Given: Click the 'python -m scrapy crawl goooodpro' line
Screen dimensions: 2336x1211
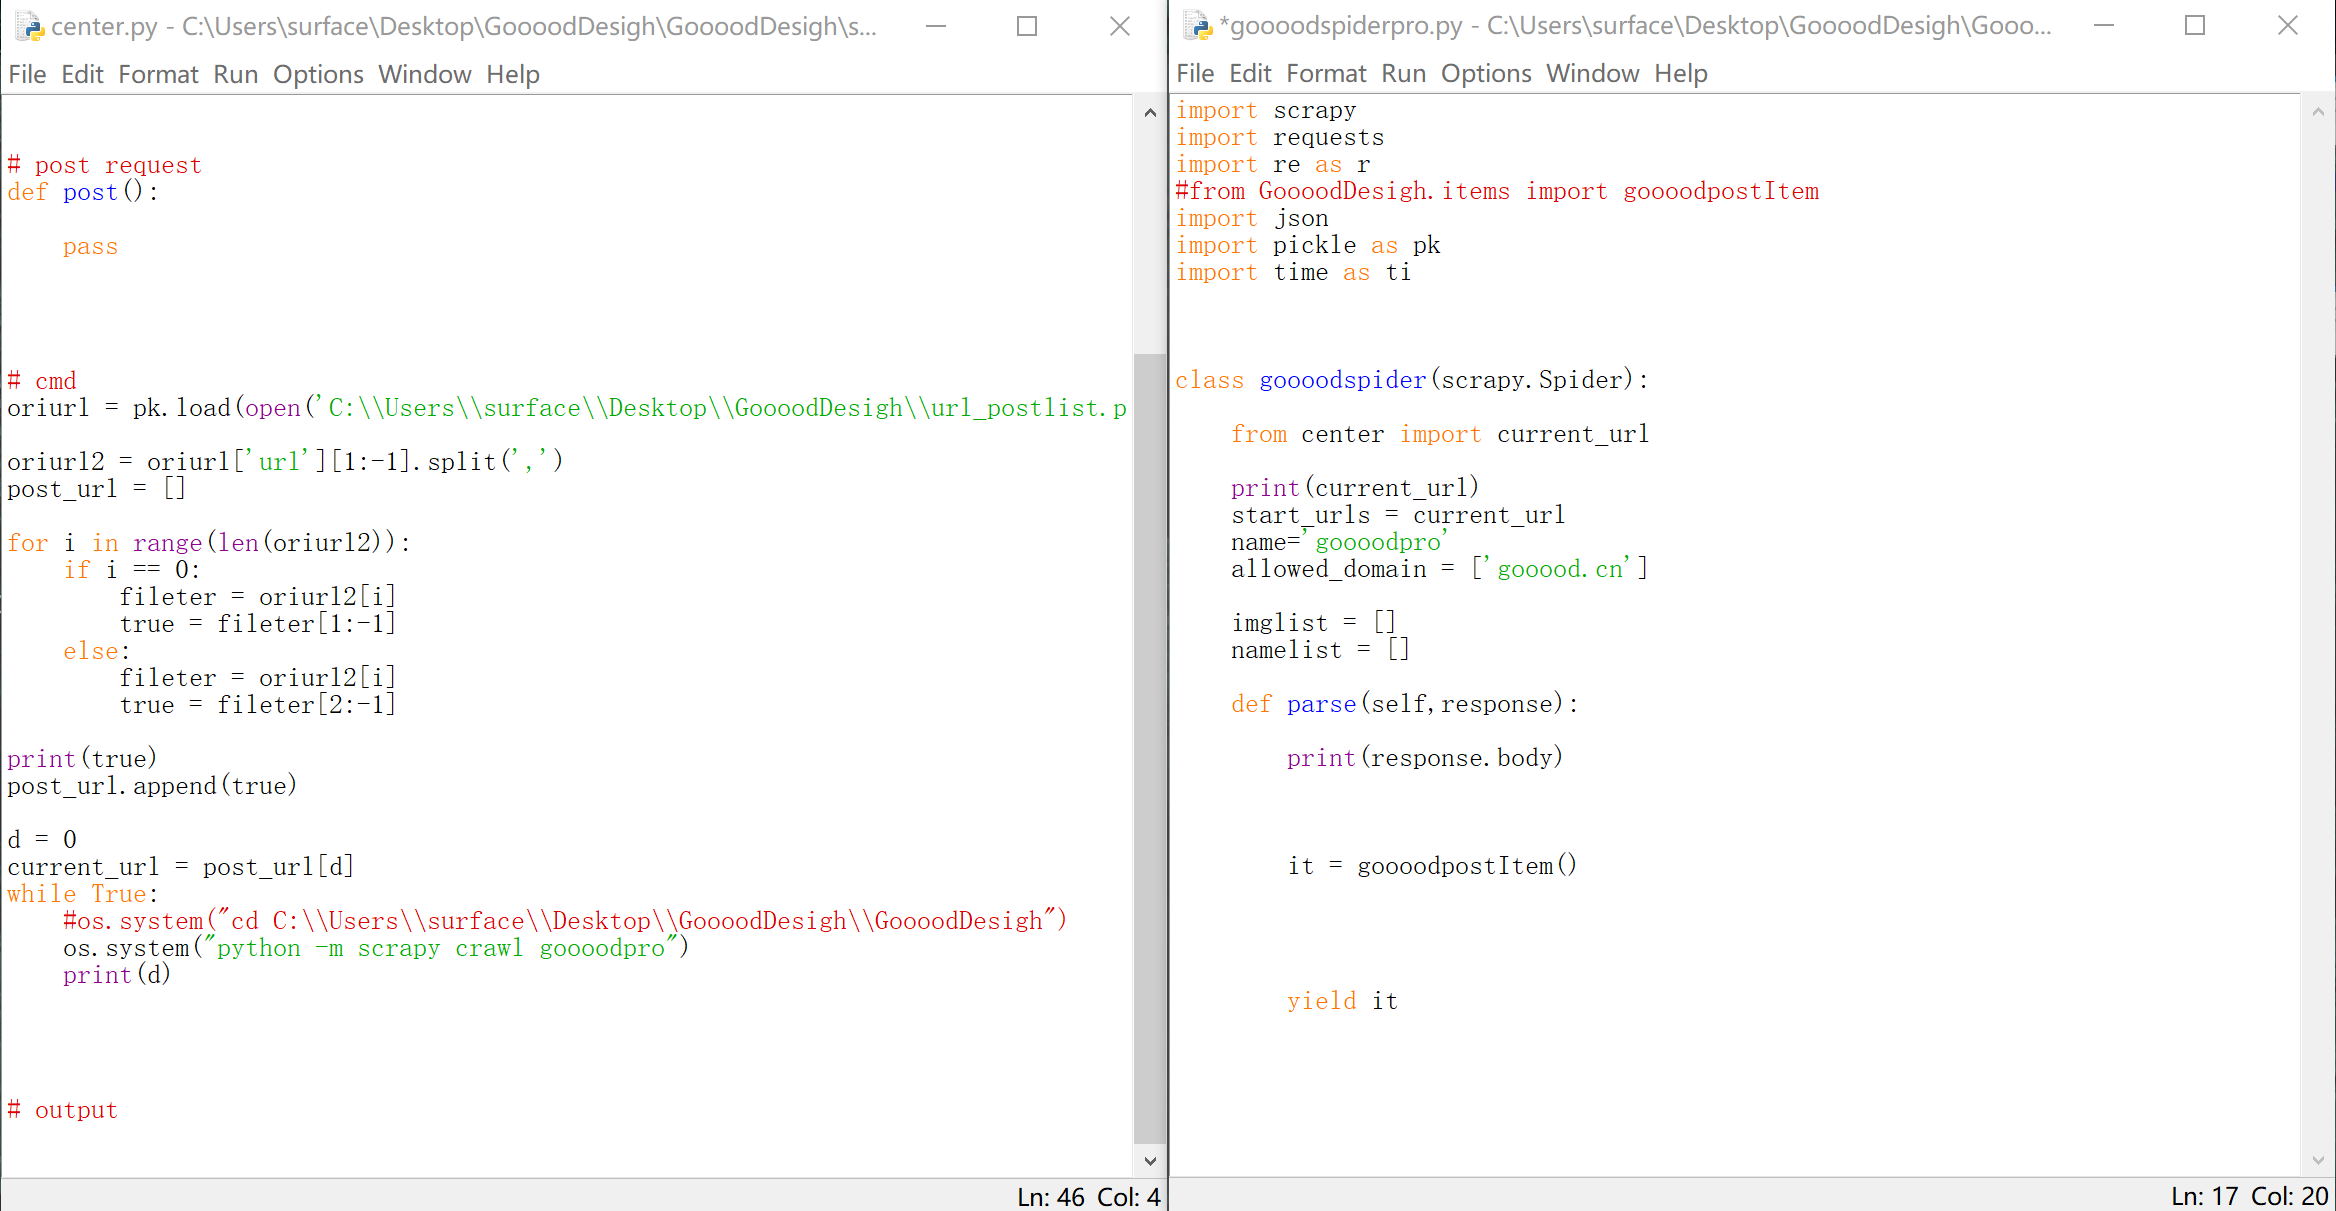Looking at the screenshot, I should click(376, 948).
